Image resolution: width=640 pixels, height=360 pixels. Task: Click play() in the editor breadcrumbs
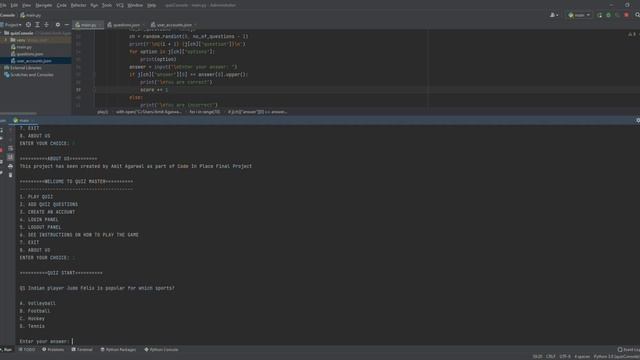[103, 112]
